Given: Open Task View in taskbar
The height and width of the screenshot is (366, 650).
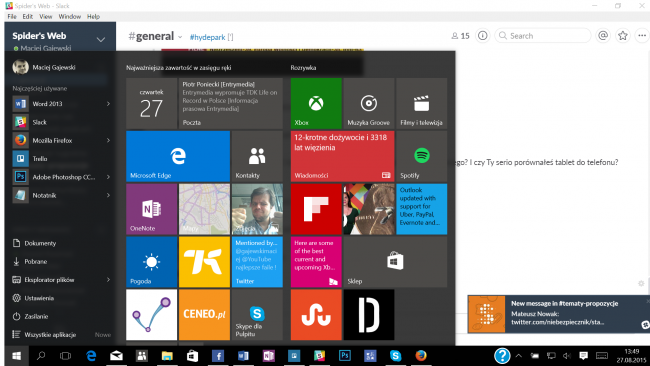Looking at the screenshot, I should (x=65, y=356).
